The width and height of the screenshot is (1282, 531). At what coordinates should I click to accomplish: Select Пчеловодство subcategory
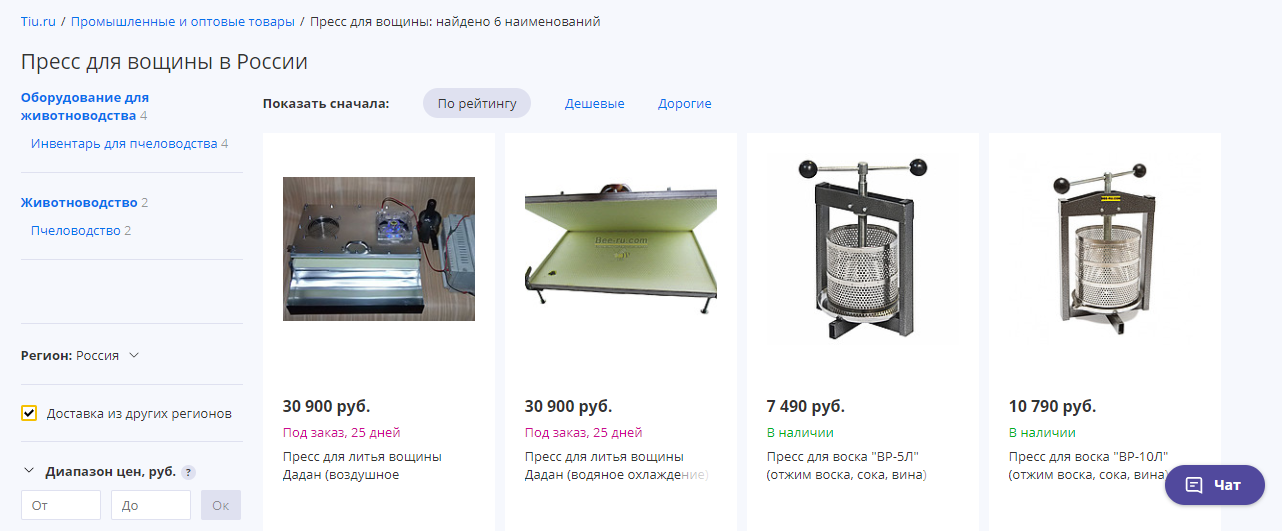tap(76, 231)
